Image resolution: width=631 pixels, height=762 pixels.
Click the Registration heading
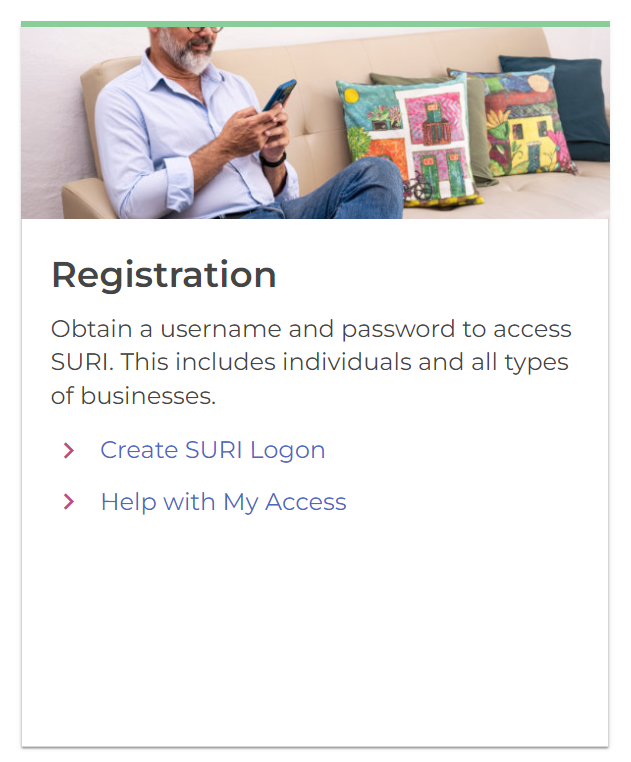pos(163,275)
